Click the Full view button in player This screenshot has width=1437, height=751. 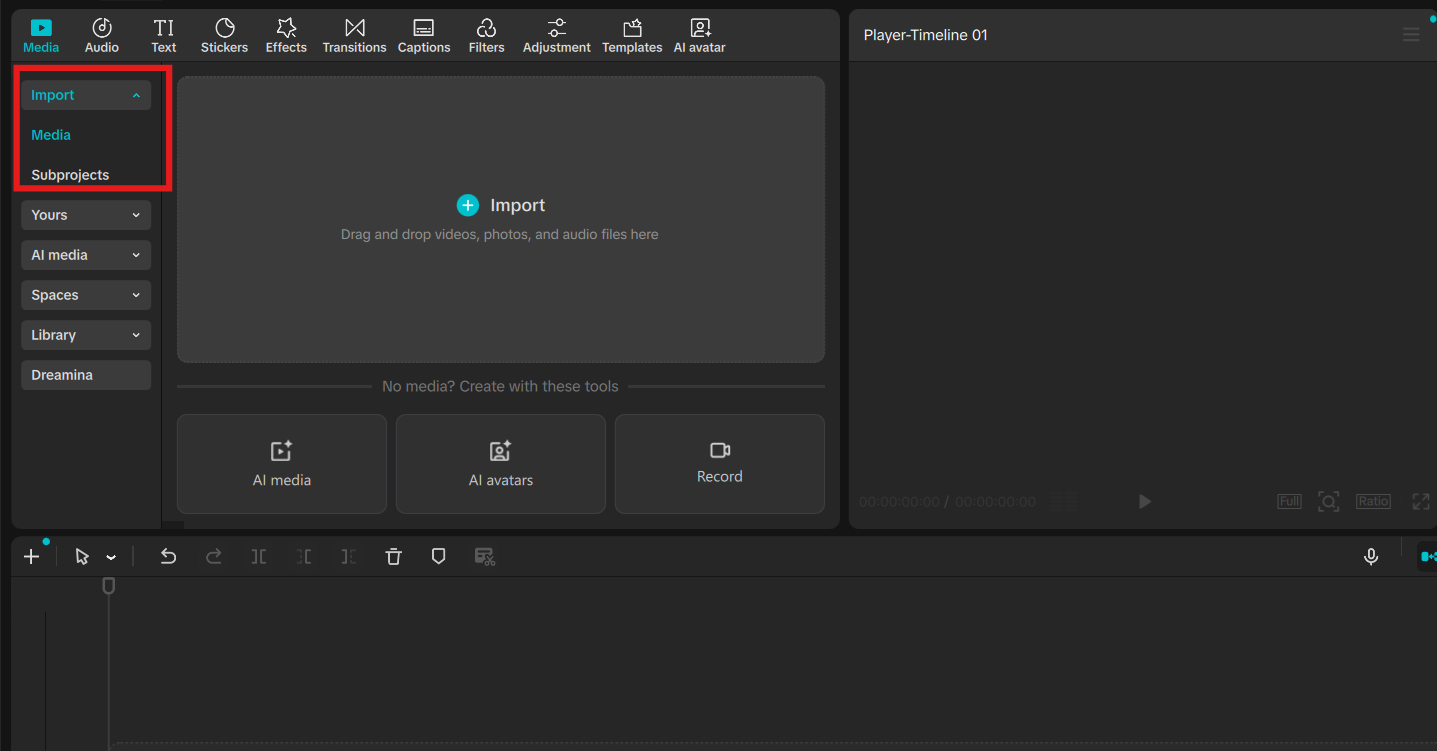pyautogui.click(x=1290, y=501)
